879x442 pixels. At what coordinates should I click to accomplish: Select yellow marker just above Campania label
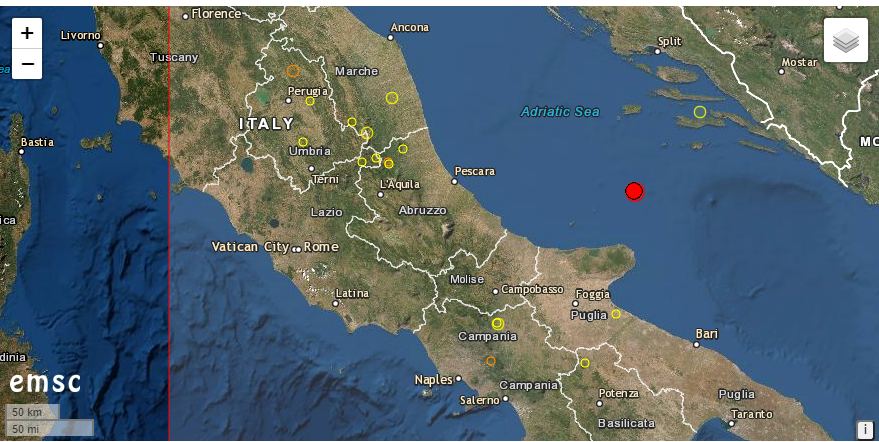[497, 323]
